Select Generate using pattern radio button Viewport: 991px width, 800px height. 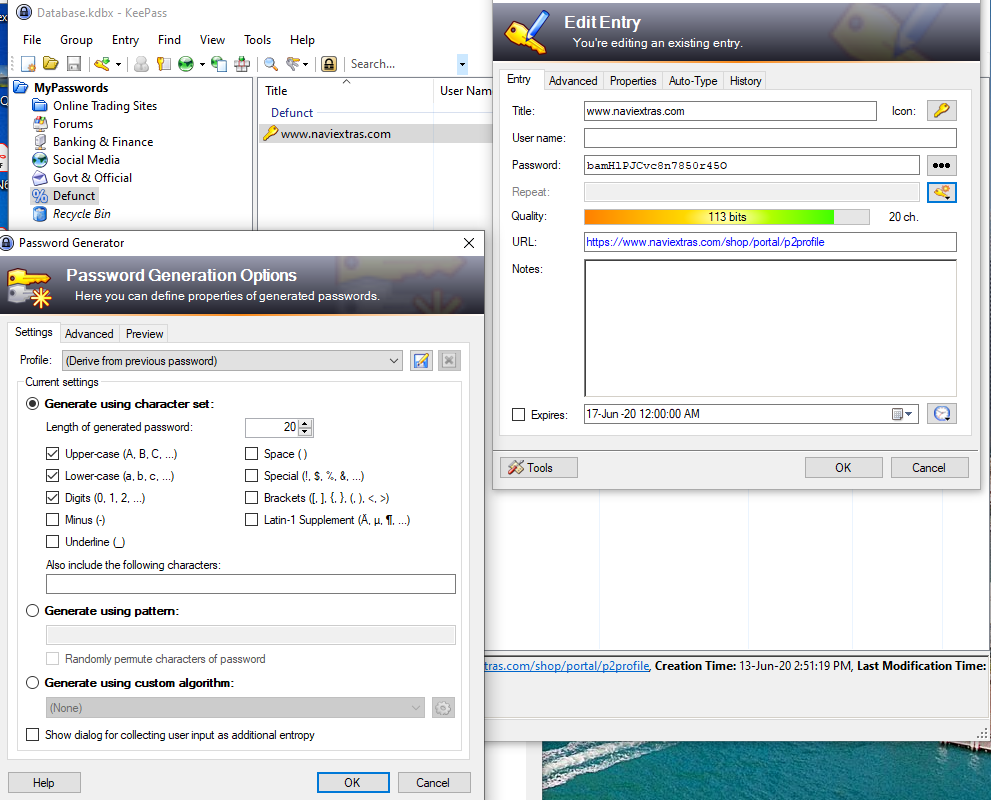(x=32, y=610)
